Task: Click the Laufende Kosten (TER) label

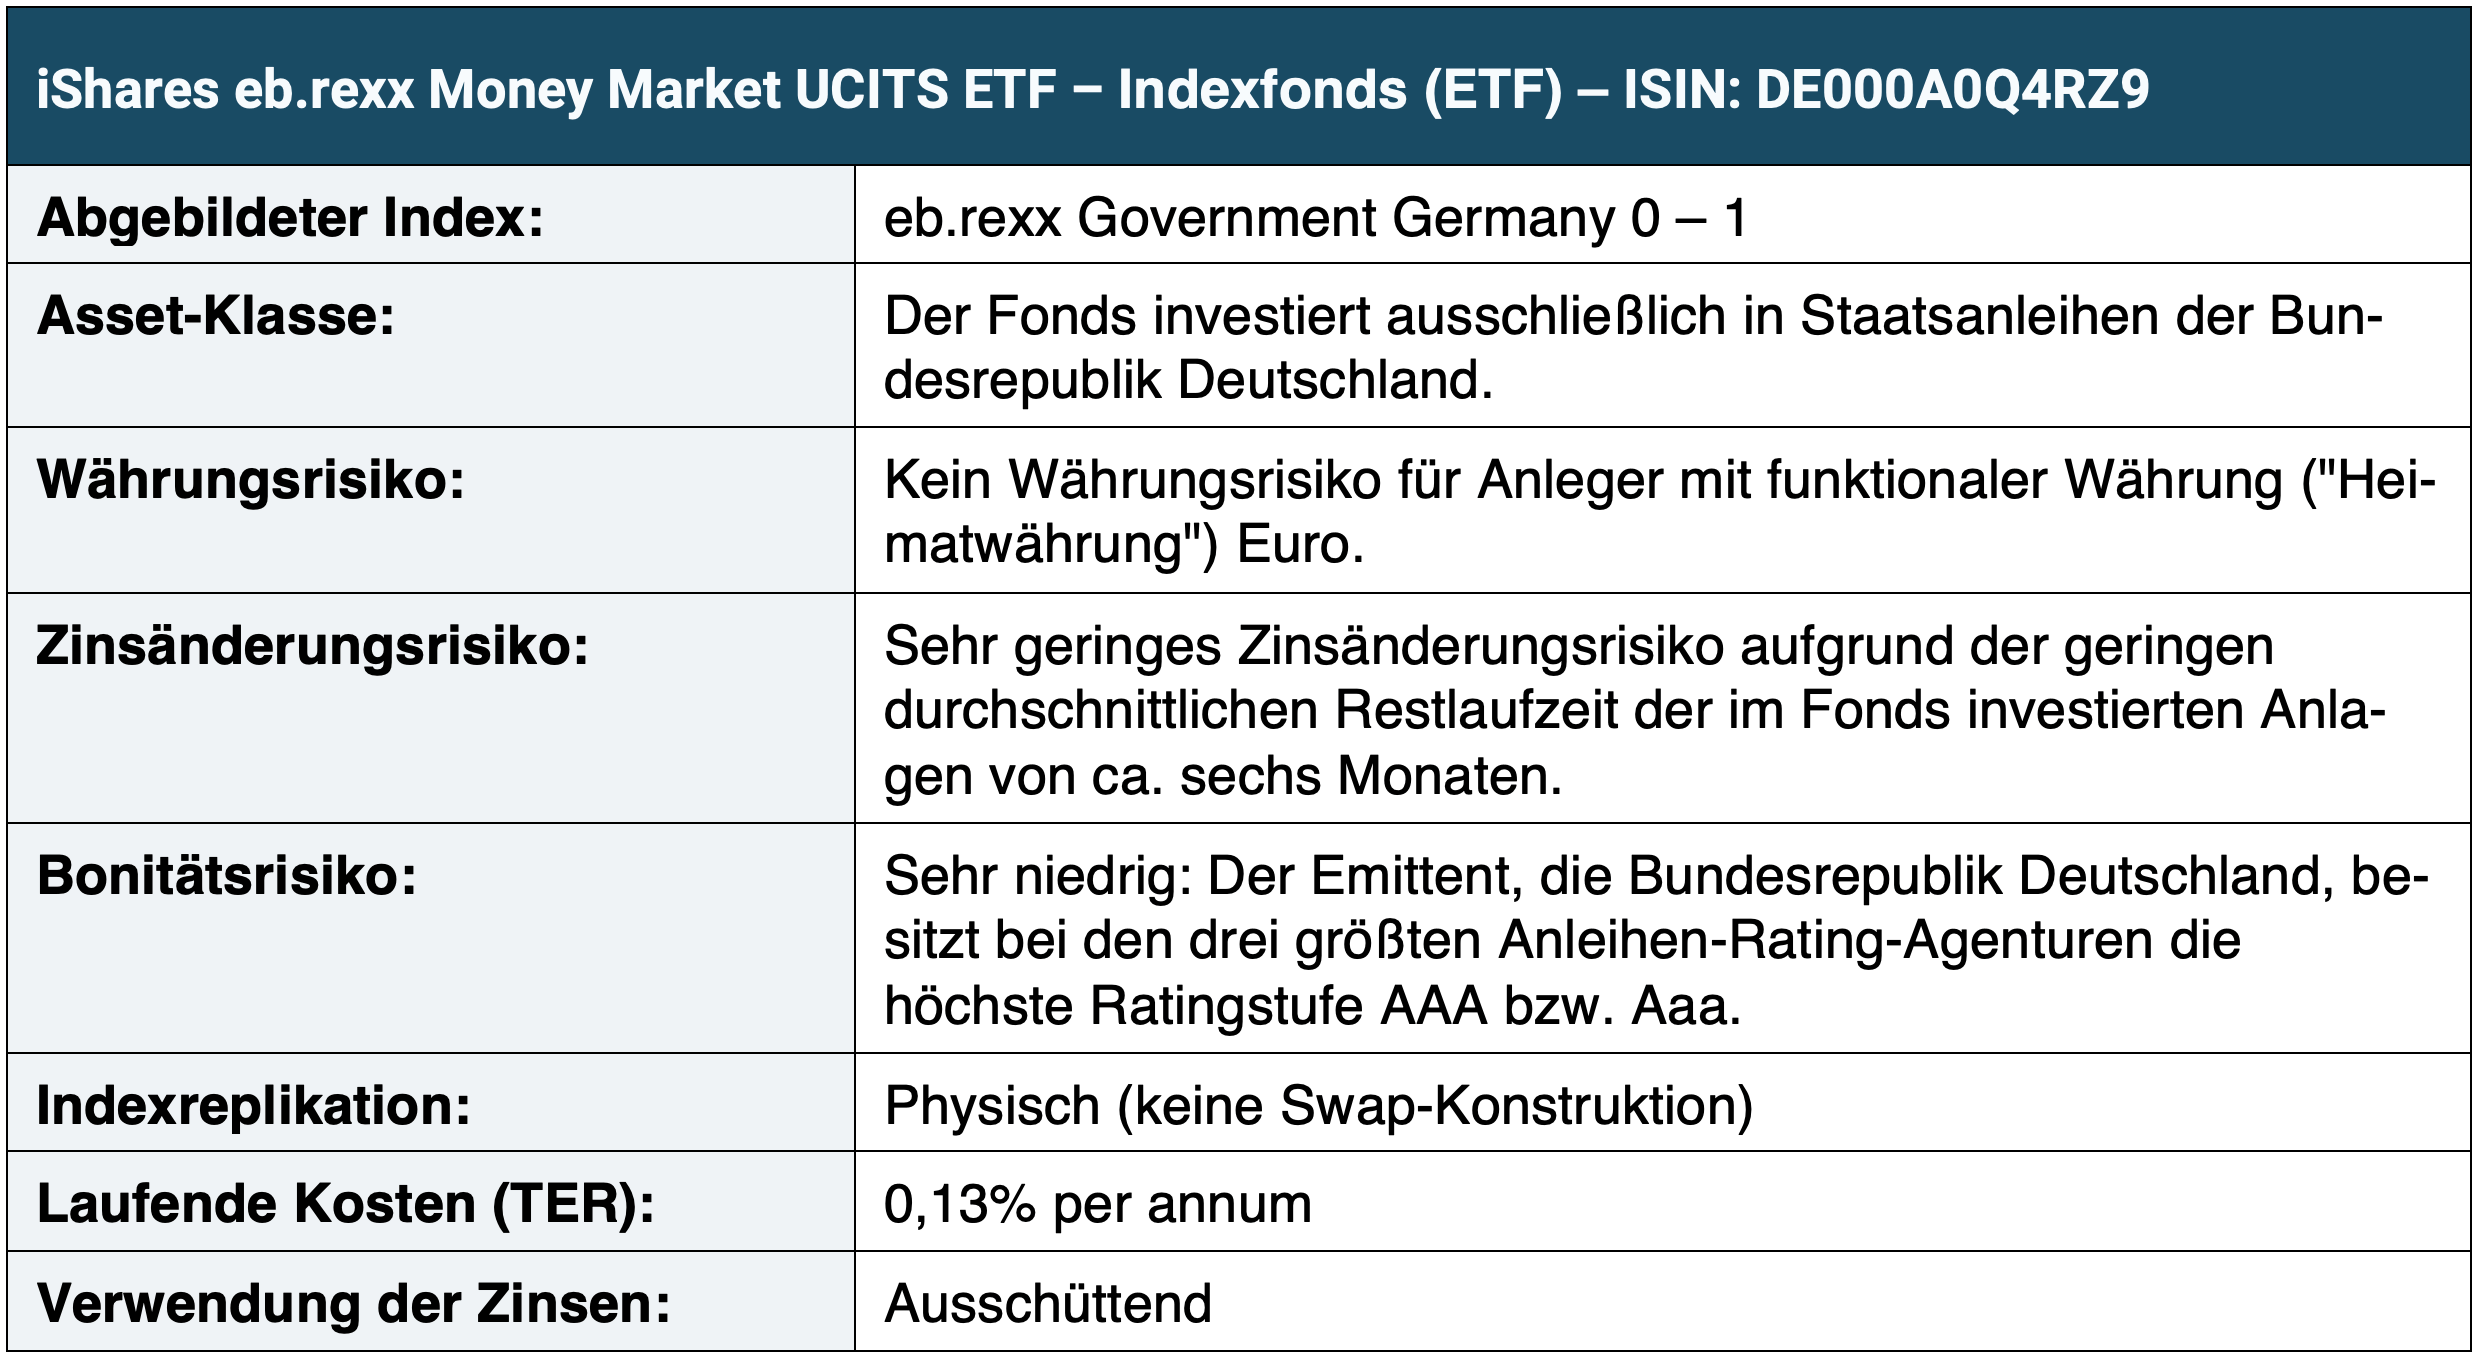Action: click(345, 1203)
